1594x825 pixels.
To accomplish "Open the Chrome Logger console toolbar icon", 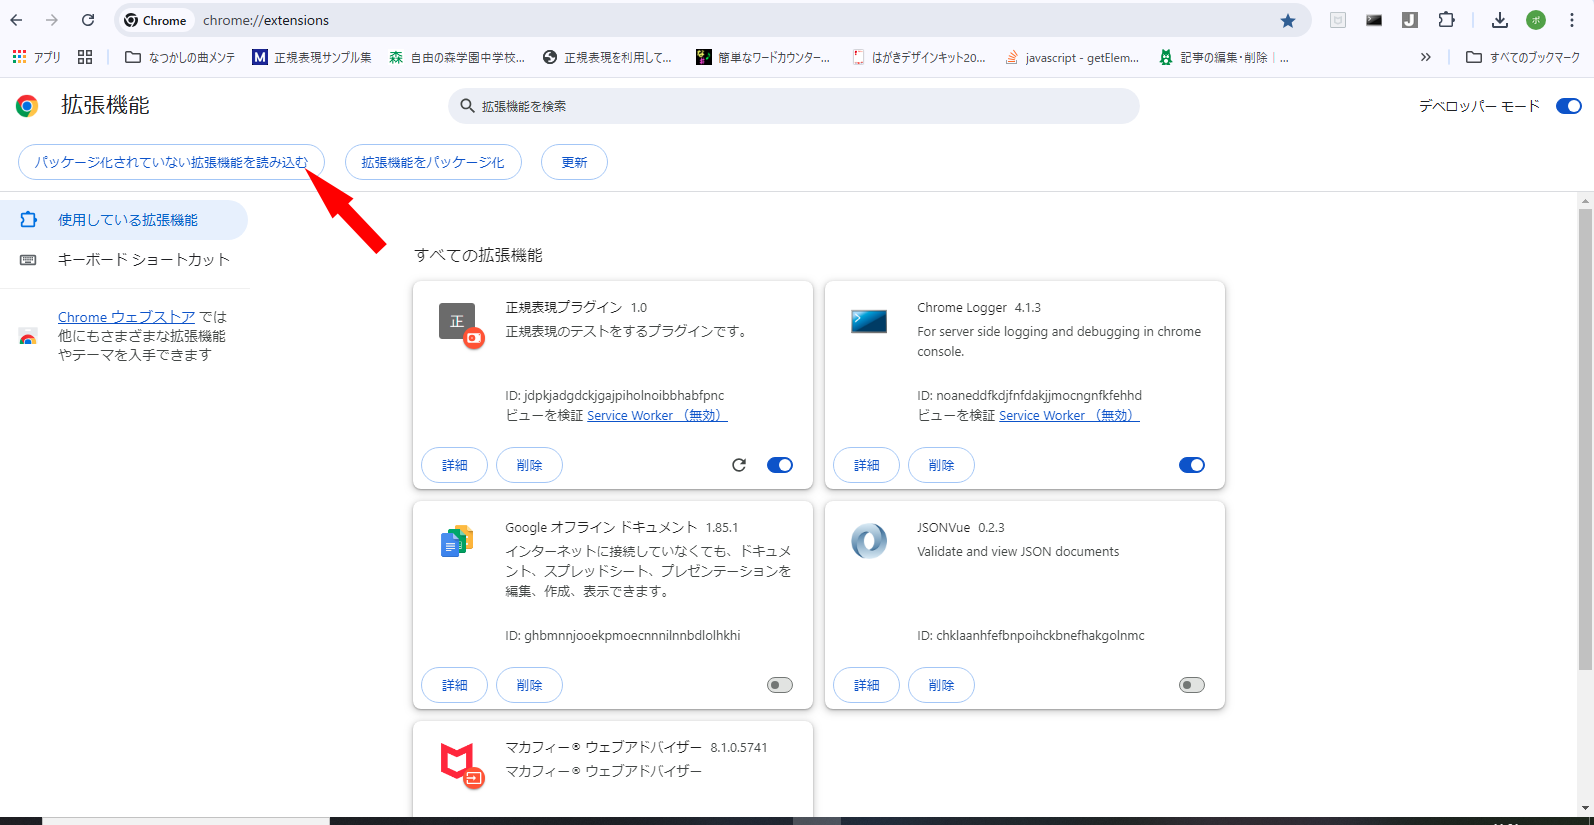I will pos(1374,20).
